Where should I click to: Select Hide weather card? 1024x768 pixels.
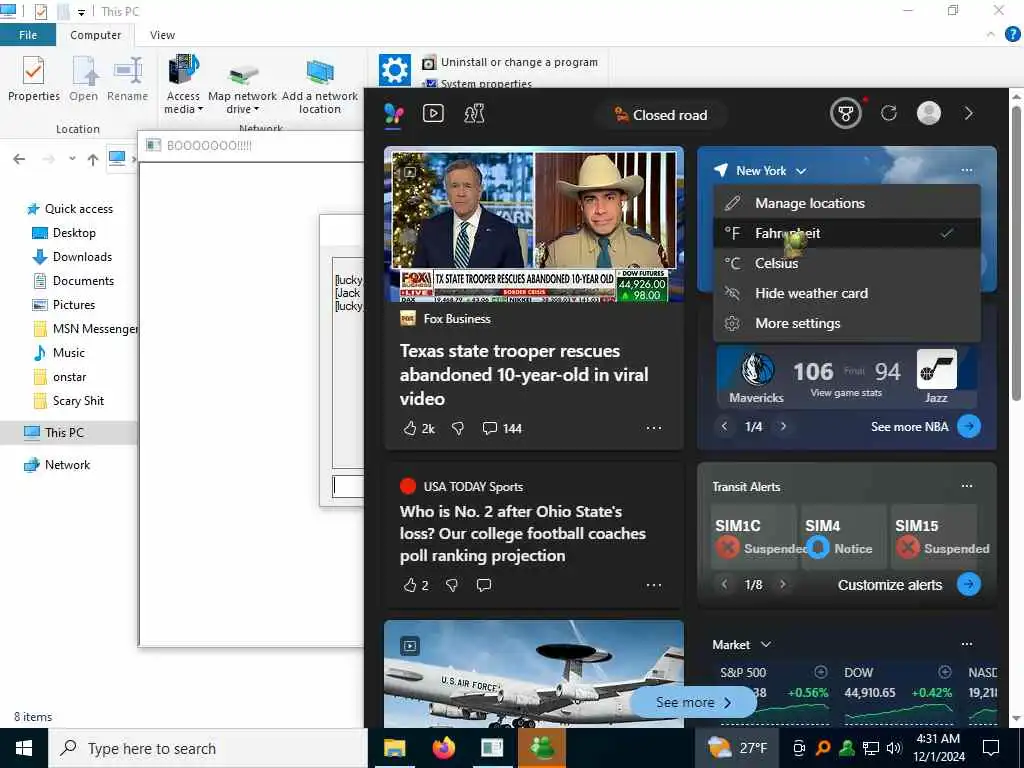847,293
